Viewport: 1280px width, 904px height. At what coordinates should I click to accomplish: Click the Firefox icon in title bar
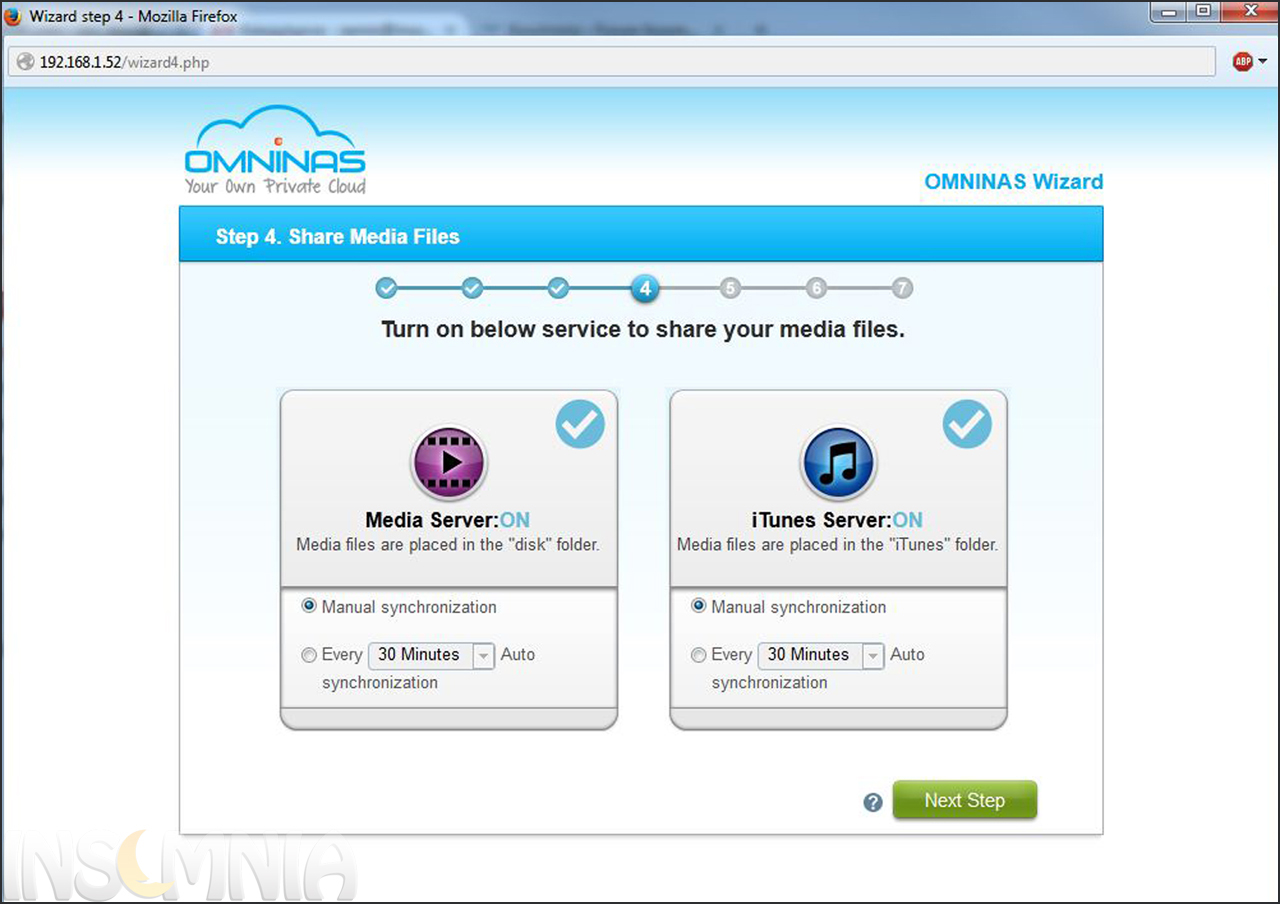click(14, 16)
